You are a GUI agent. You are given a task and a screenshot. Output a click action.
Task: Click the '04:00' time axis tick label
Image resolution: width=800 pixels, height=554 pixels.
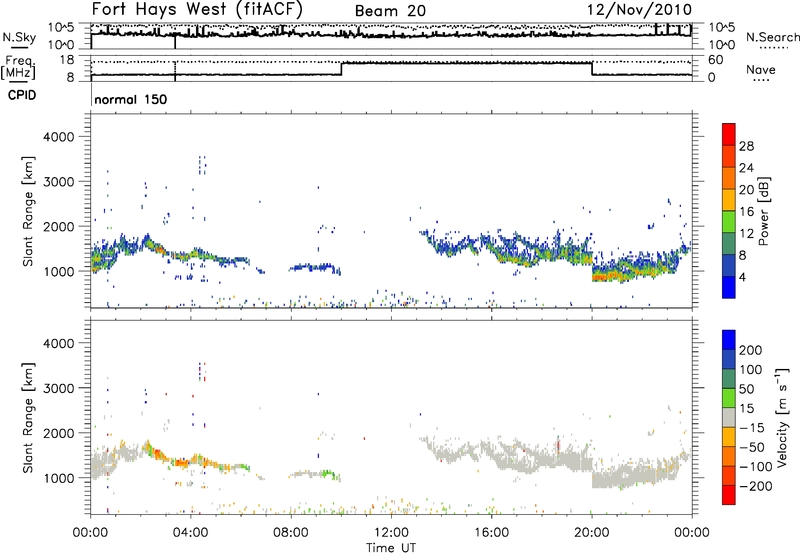click(x=191, y=533)
